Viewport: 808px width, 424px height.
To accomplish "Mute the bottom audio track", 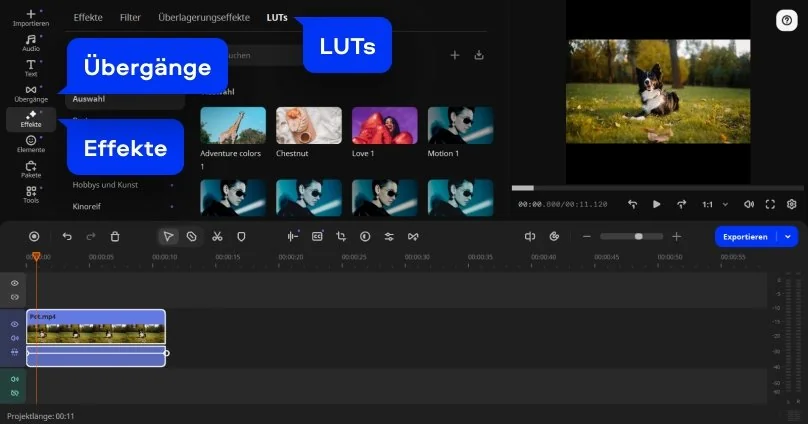I will [14, 379].
